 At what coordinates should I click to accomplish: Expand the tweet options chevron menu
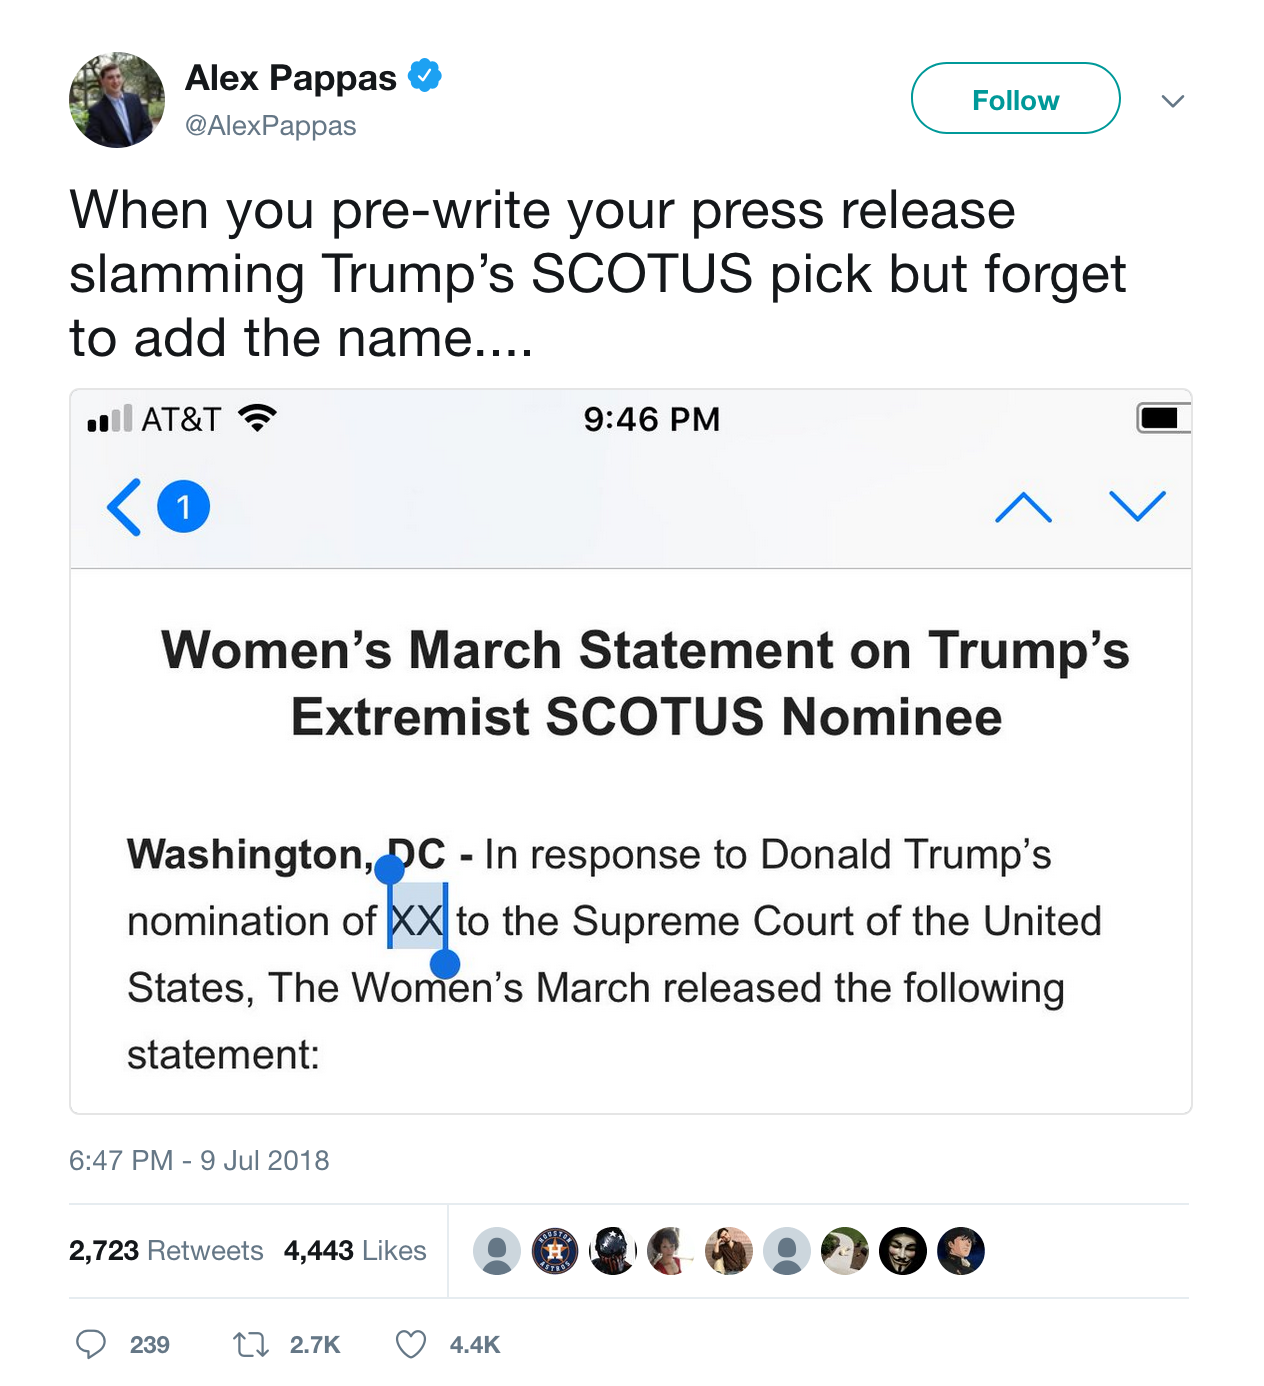(x=1173, y=101)
